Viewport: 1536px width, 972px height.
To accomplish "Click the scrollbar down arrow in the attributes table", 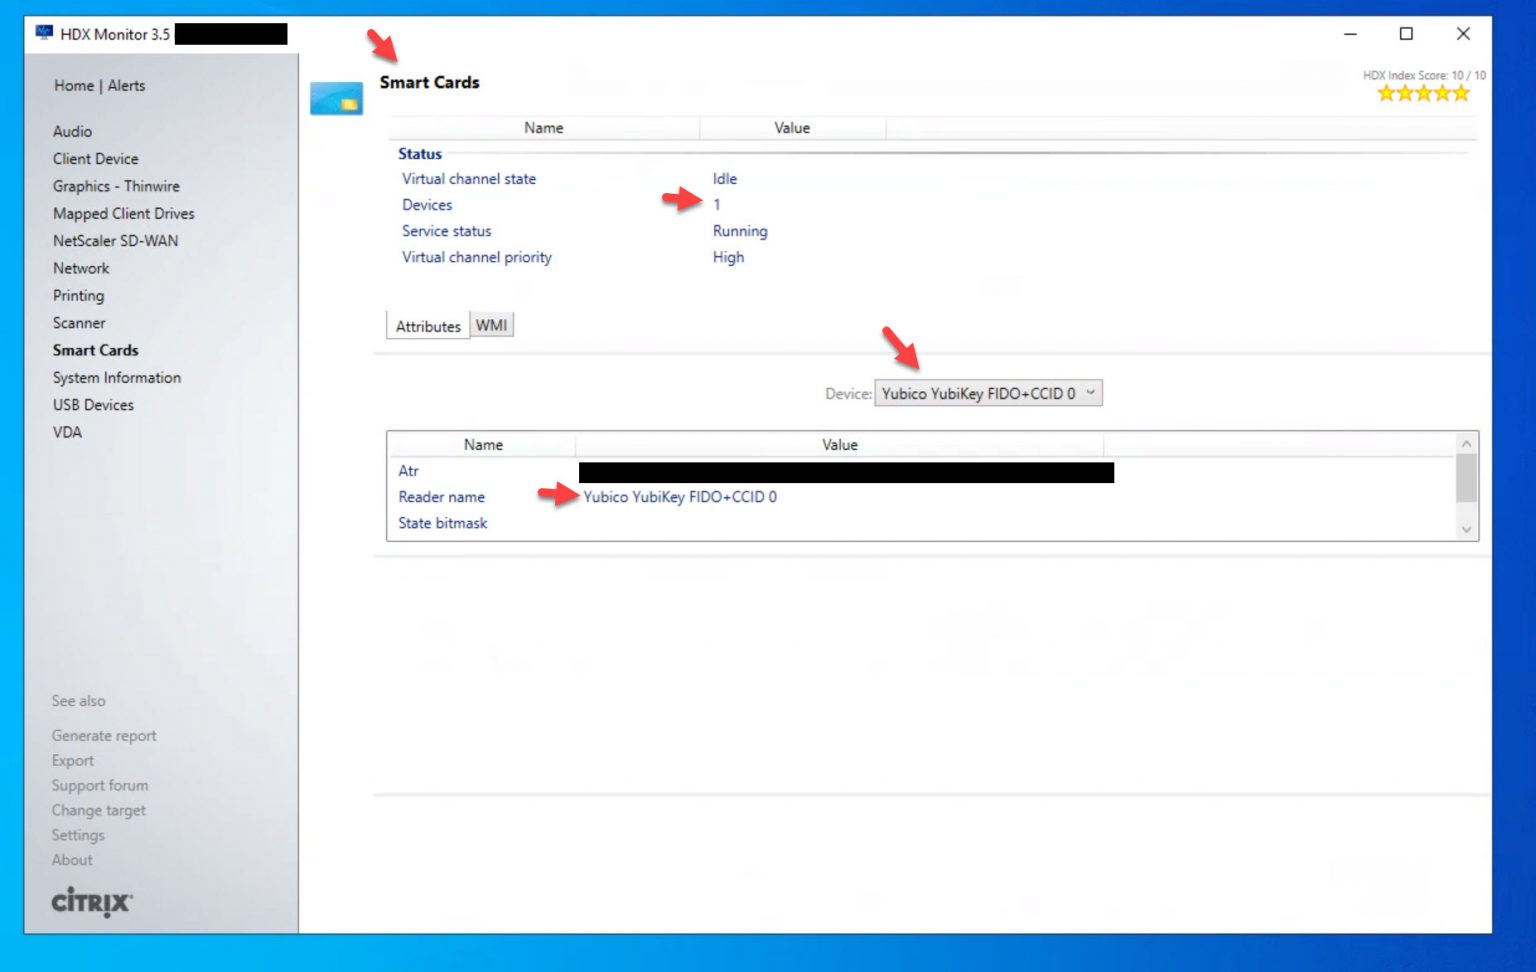I will [x=1465, y=528].
